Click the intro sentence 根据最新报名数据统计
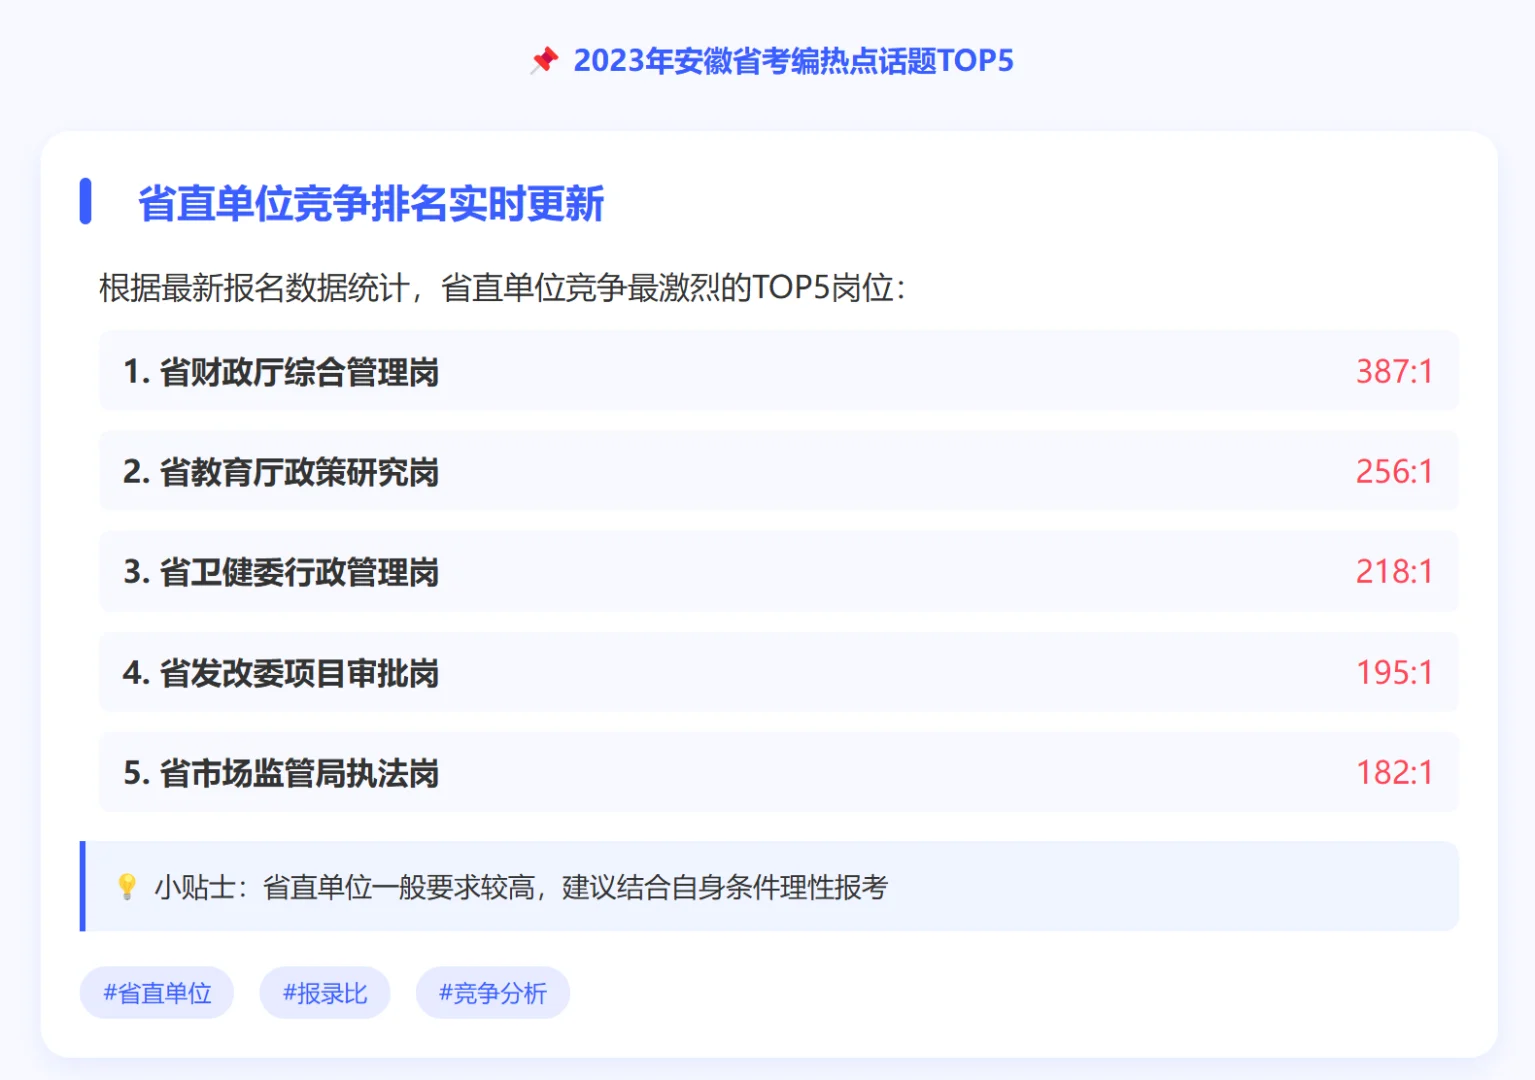Viewport: 1535px width, 1080px height. [503, 288]
